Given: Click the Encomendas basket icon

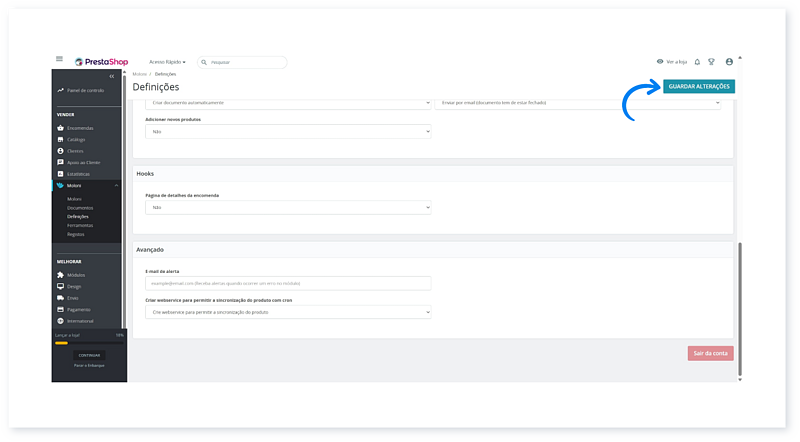Looking at the screenshot, I should click(60, 128).
